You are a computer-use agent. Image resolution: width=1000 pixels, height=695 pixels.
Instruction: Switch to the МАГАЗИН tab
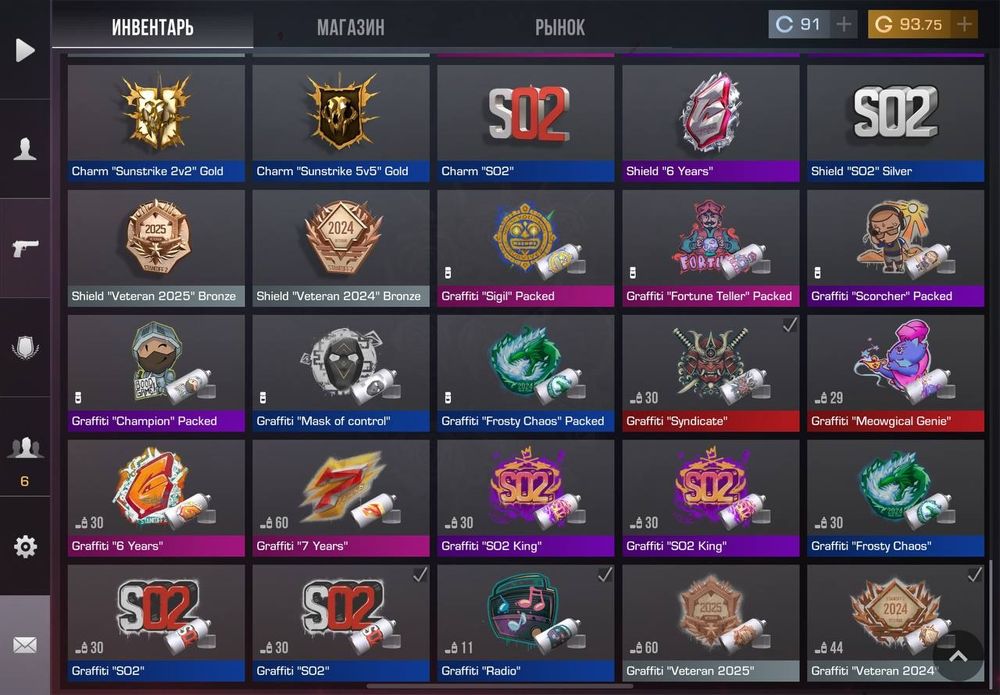351,27
